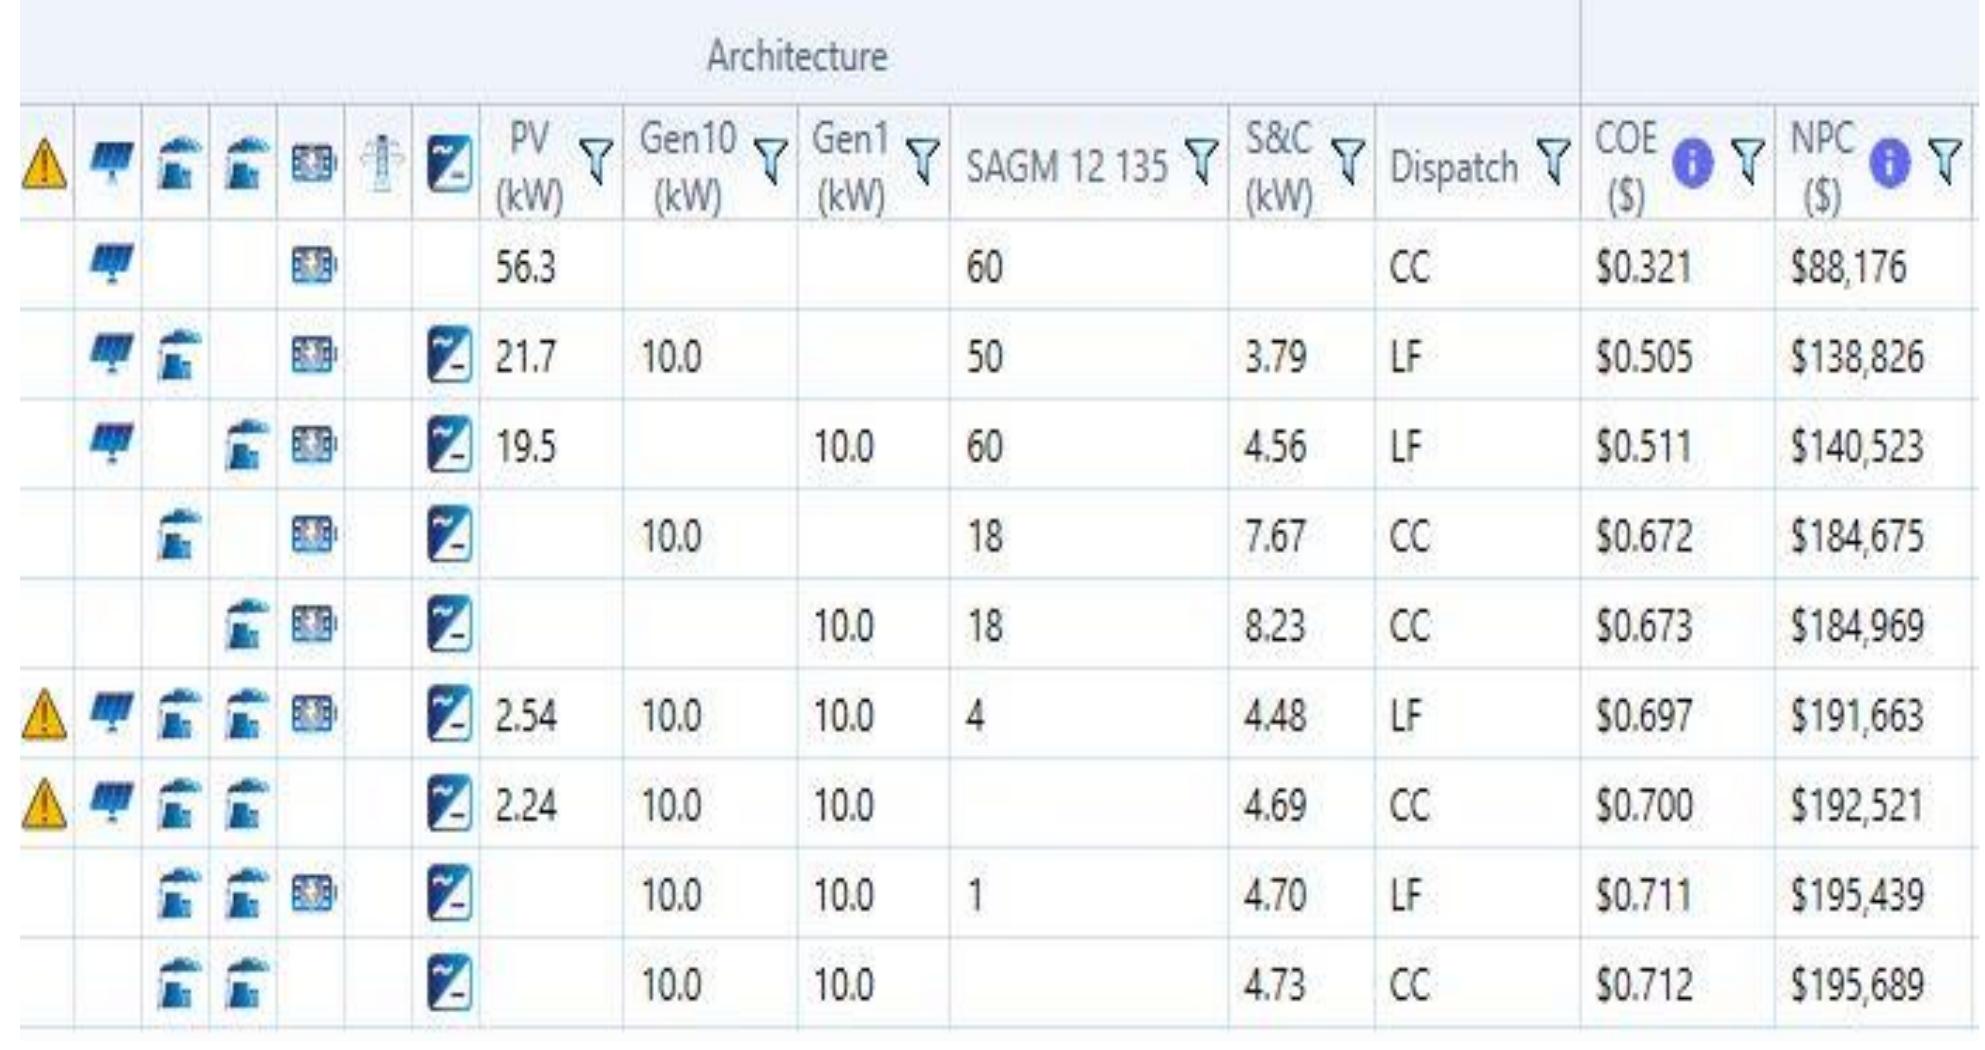Open the COE info icon

pos(1692,164)
